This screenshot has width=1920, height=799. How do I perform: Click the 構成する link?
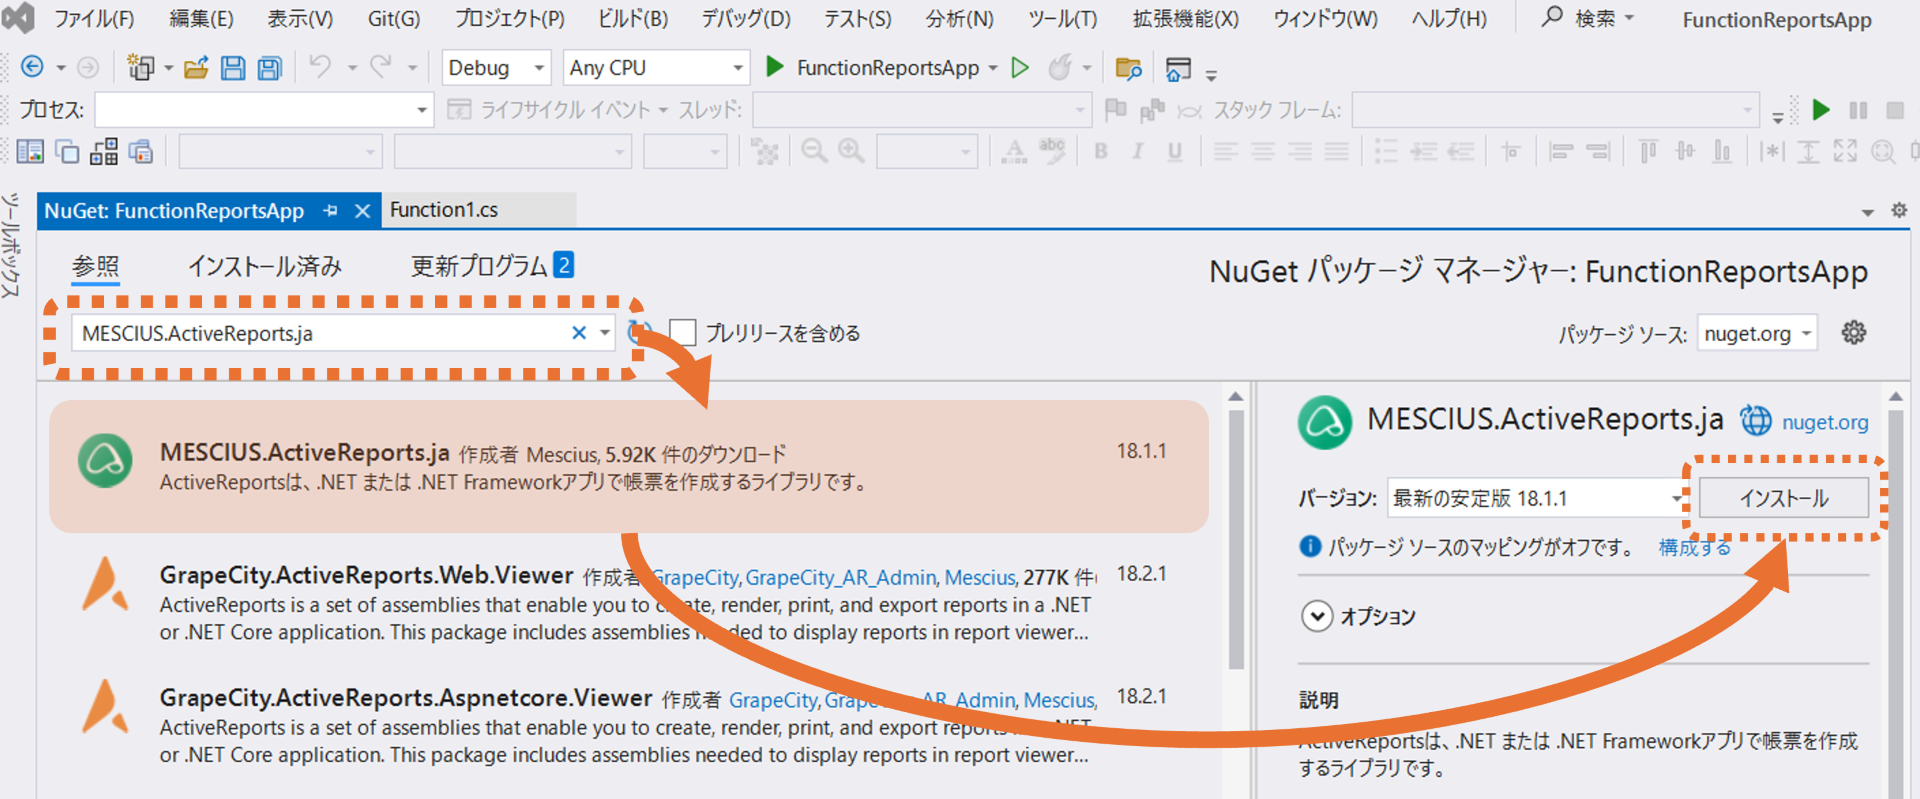[x=1694, y=547]
